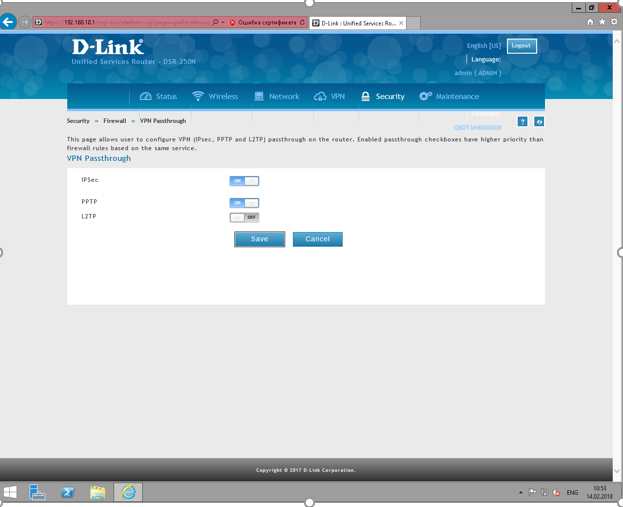Screen dimensions: 623x507
Task: Click the page refresh icon in address bar
Action: [x=302, y=22]
